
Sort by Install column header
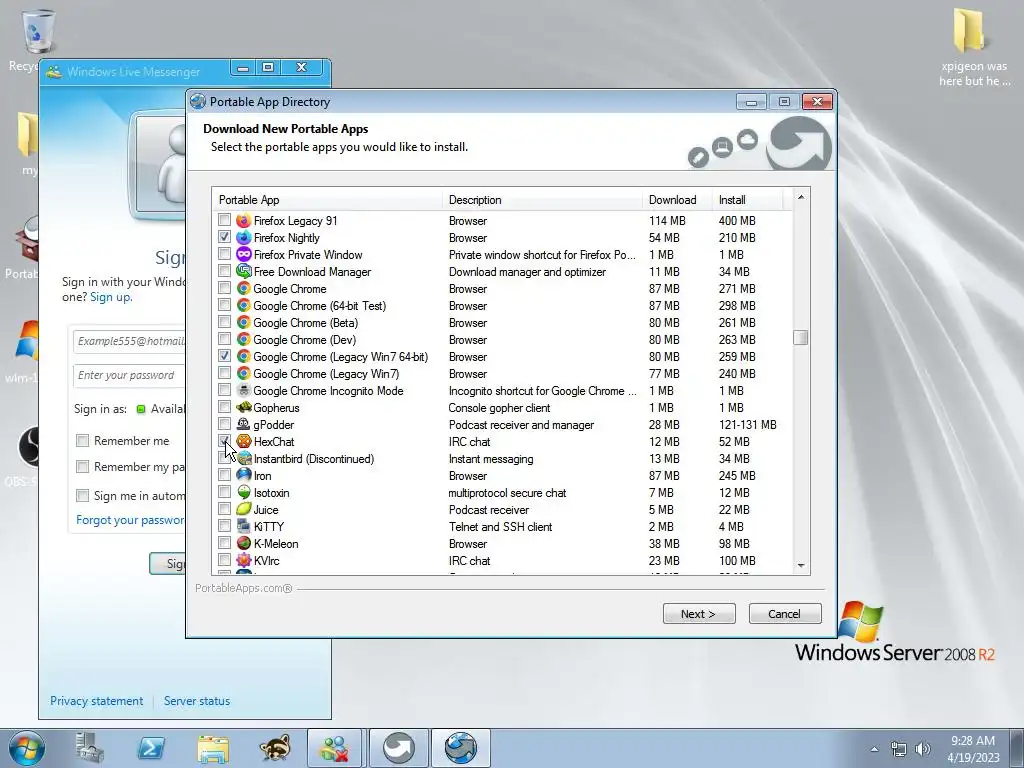pos(747,200)
